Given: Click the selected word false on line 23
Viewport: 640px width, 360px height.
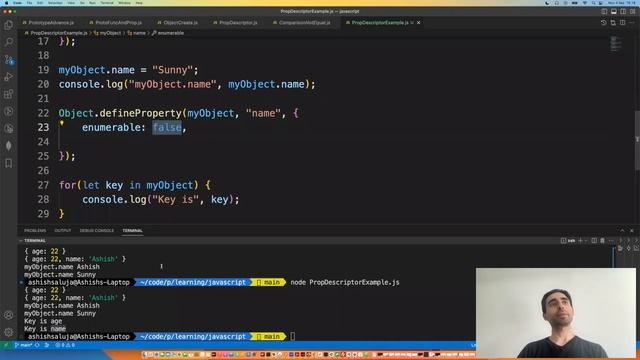Looking at the screenshot, I should click(167, 128).
